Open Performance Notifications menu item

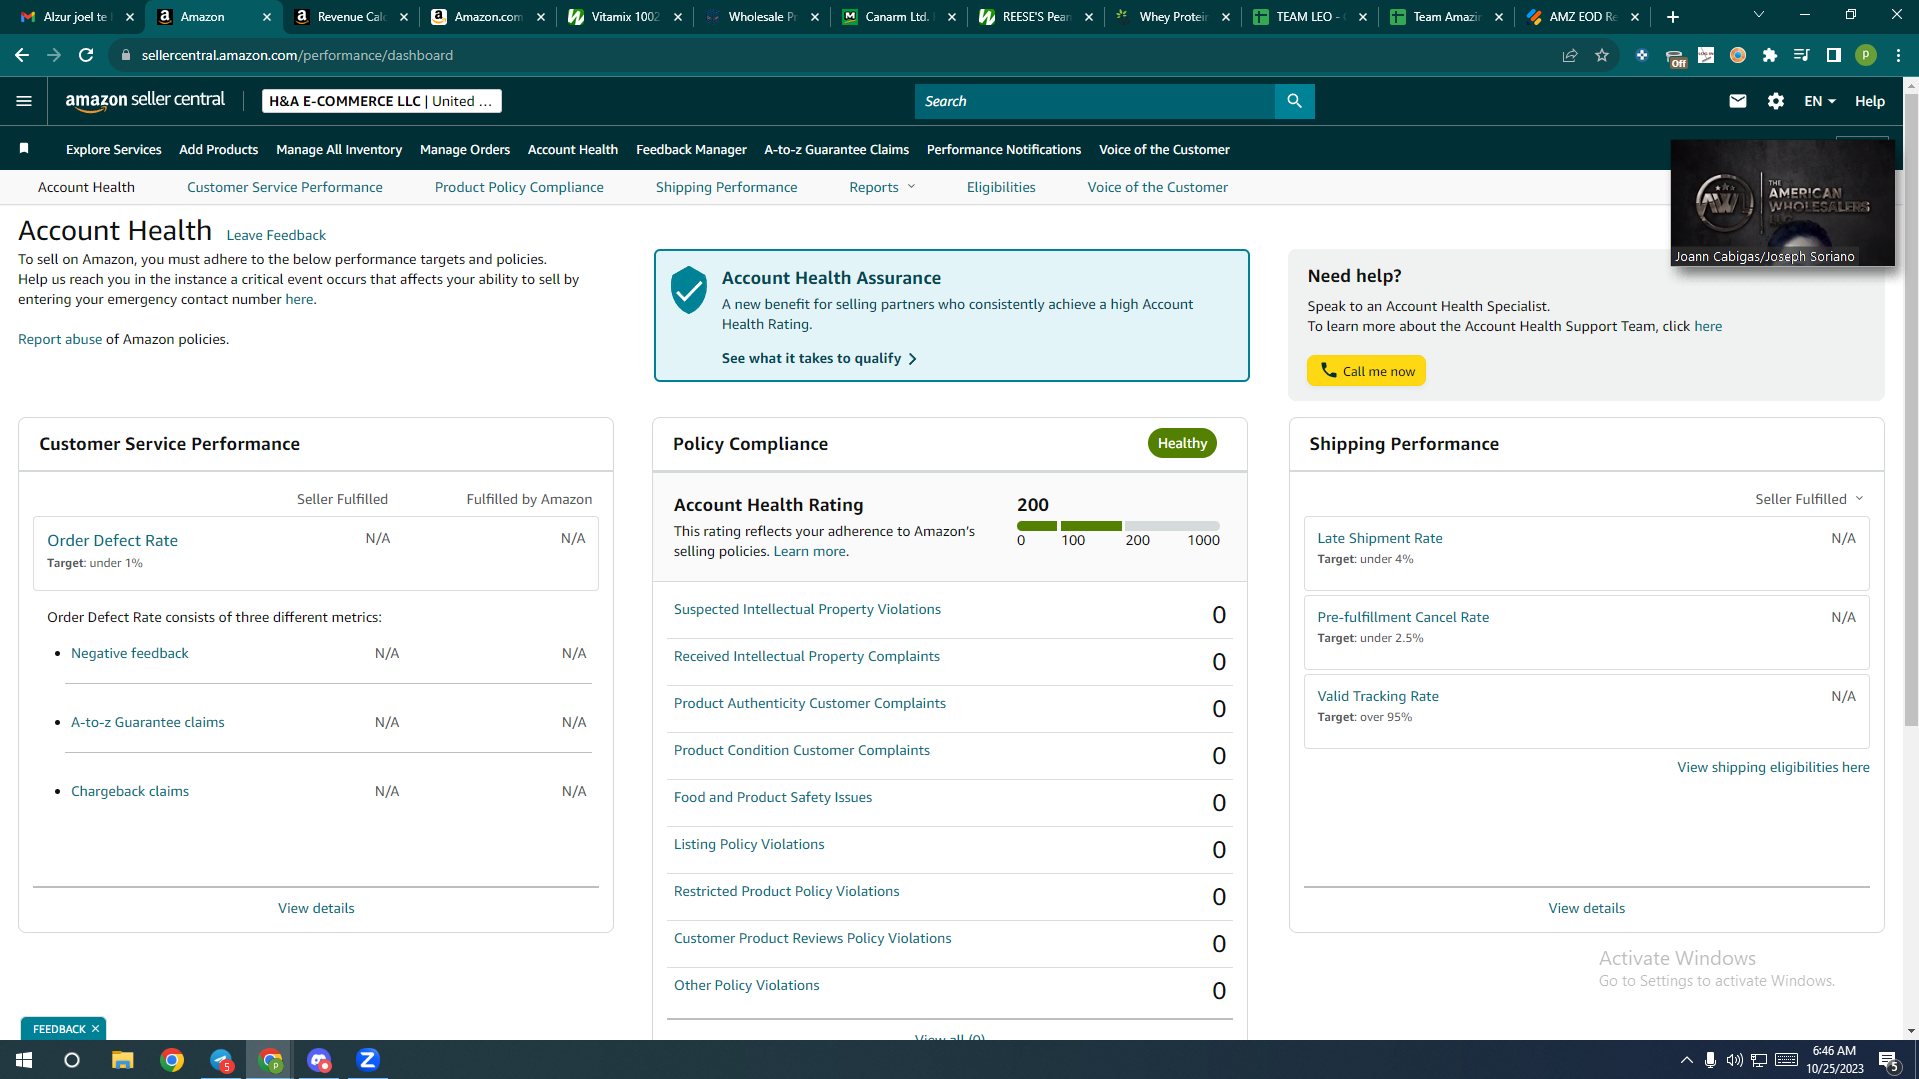click(x=1004, y=149)
